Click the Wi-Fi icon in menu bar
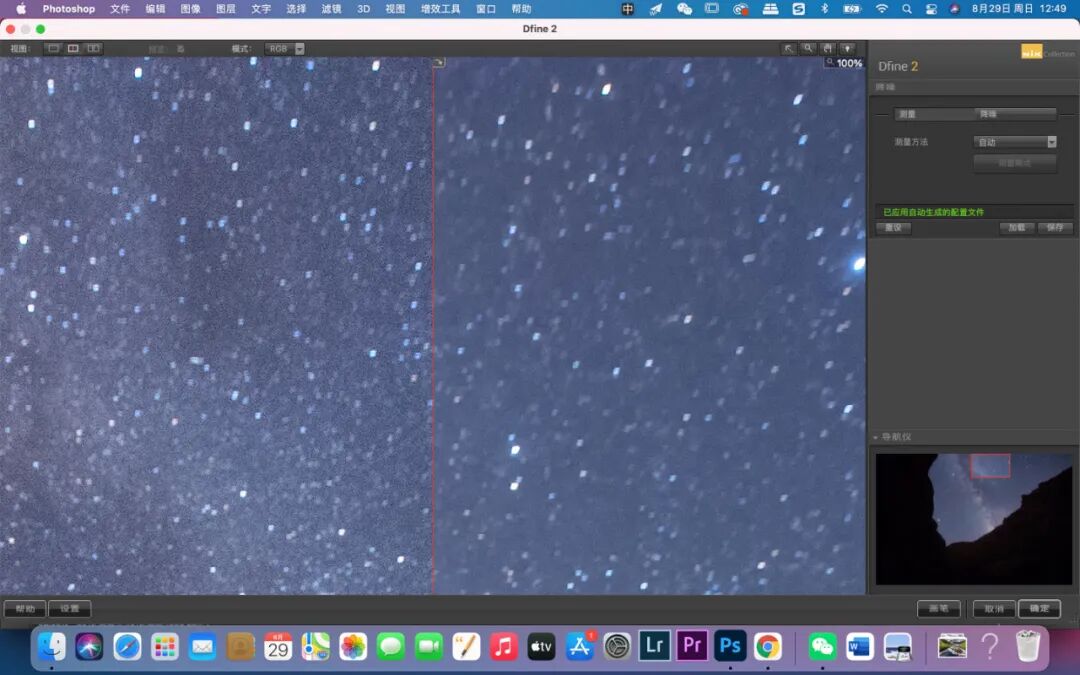 (882, 9)
